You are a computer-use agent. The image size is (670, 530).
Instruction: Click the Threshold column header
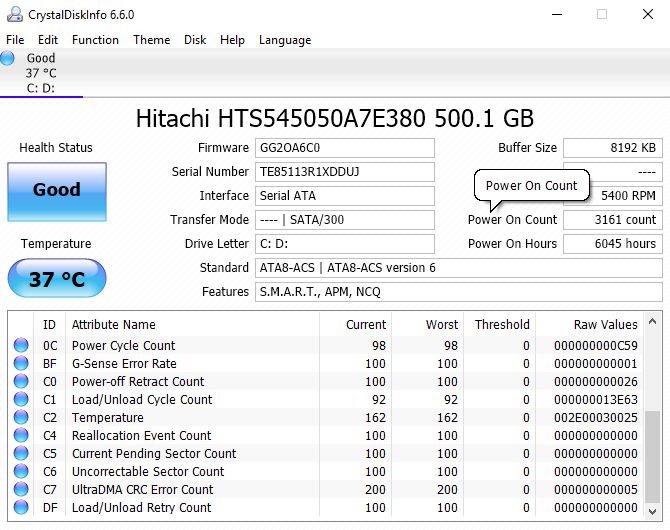pos(499,325)
